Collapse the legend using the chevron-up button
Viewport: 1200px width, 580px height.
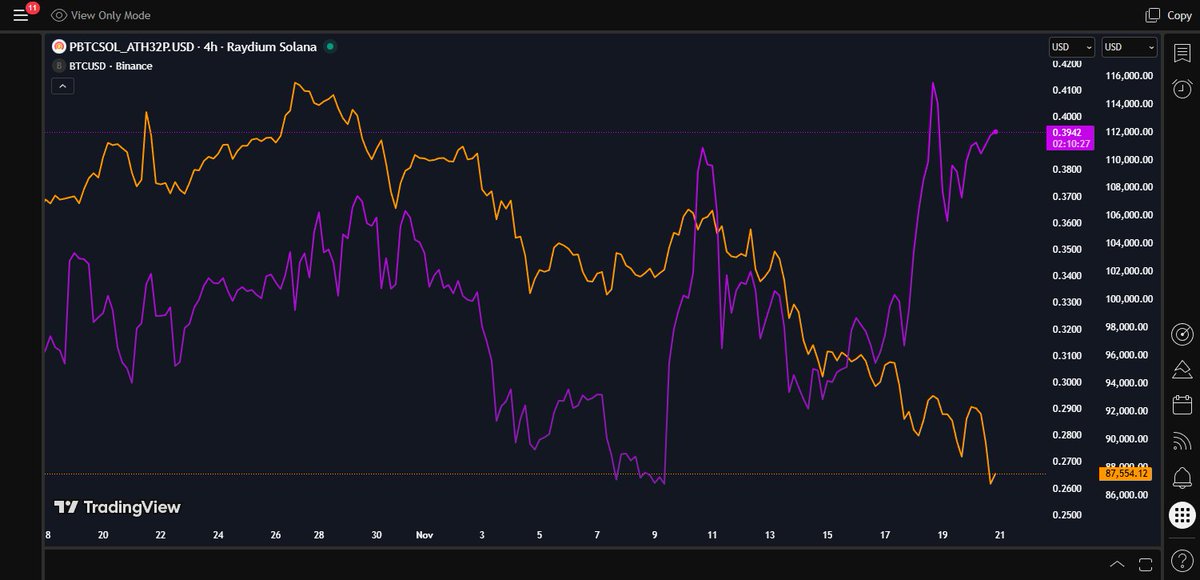click(62, 87)
